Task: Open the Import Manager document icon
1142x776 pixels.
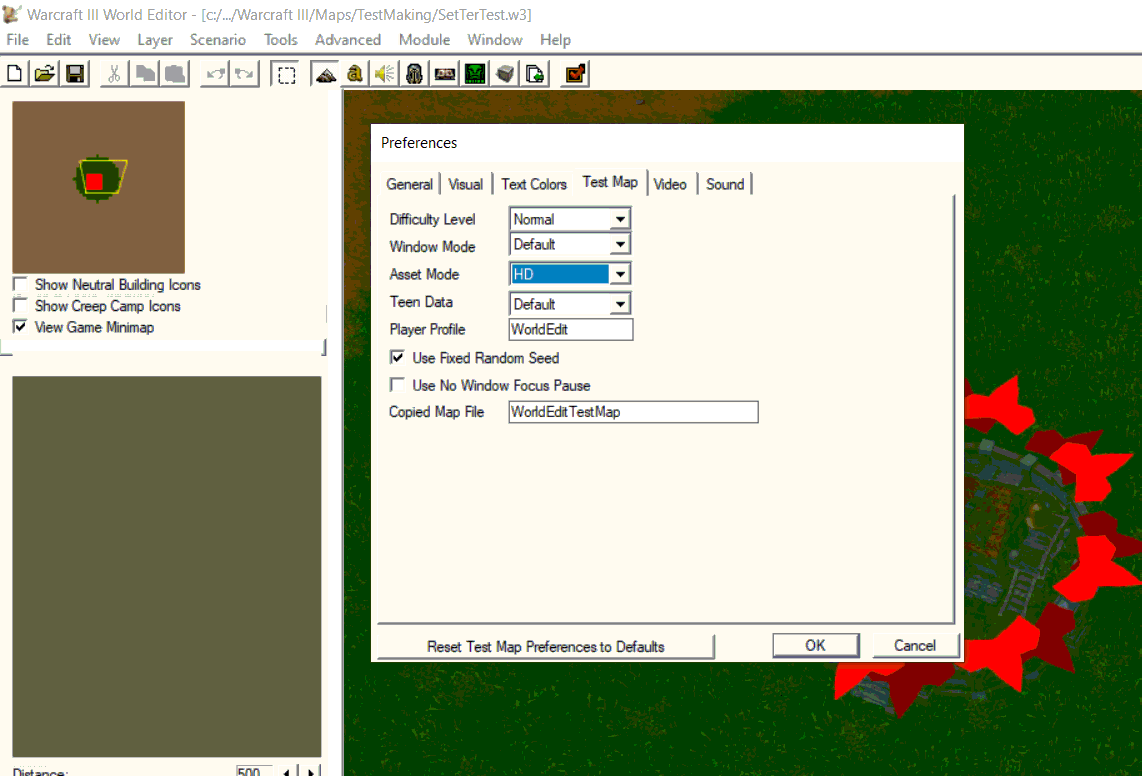Action: tap(535, 74)
